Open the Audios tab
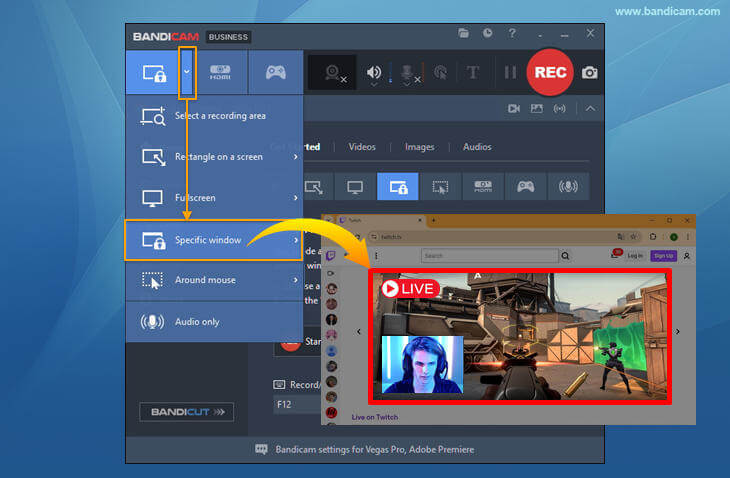Image resolution: width=730 pixels, height=478 pixels. [x=477, y=147]
